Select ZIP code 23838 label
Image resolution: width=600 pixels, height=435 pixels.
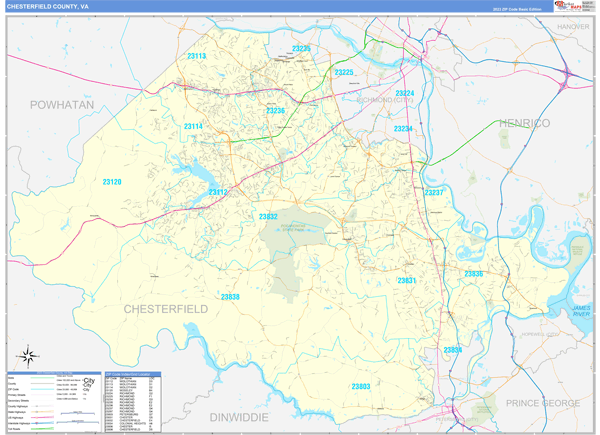point(230,297)
